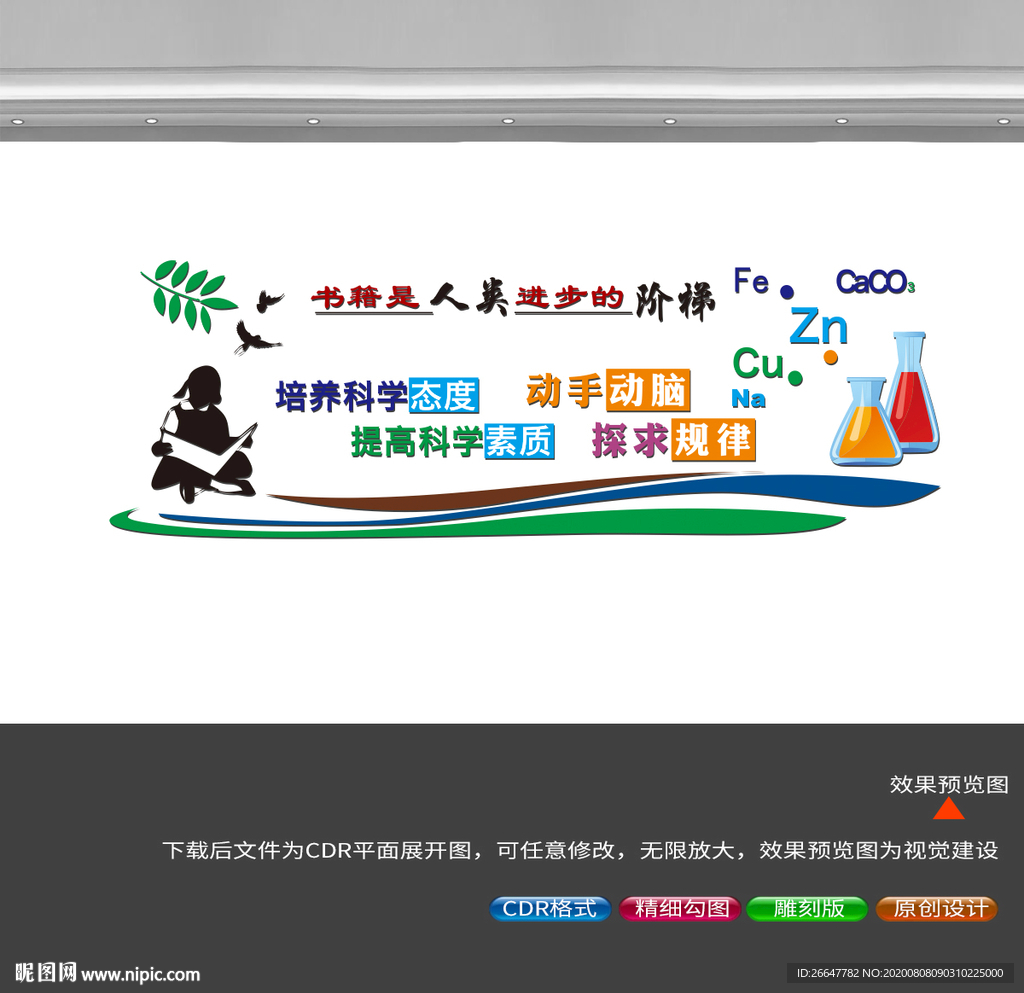Select the orange liquid flask
The width and height of the screenshot is (1024, 993).
(866, 422)
